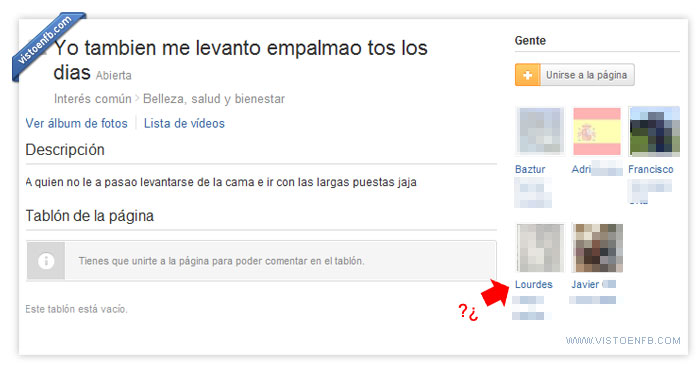Screen dimensions: 700x372
Task: Open Javier's profile thumbnail
Action: tap(597, 248)
